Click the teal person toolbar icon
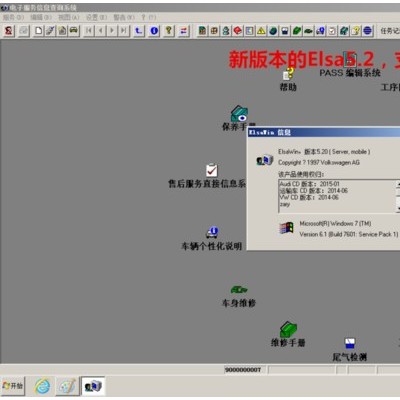The image size is (400, 400). tap(226, 31)
